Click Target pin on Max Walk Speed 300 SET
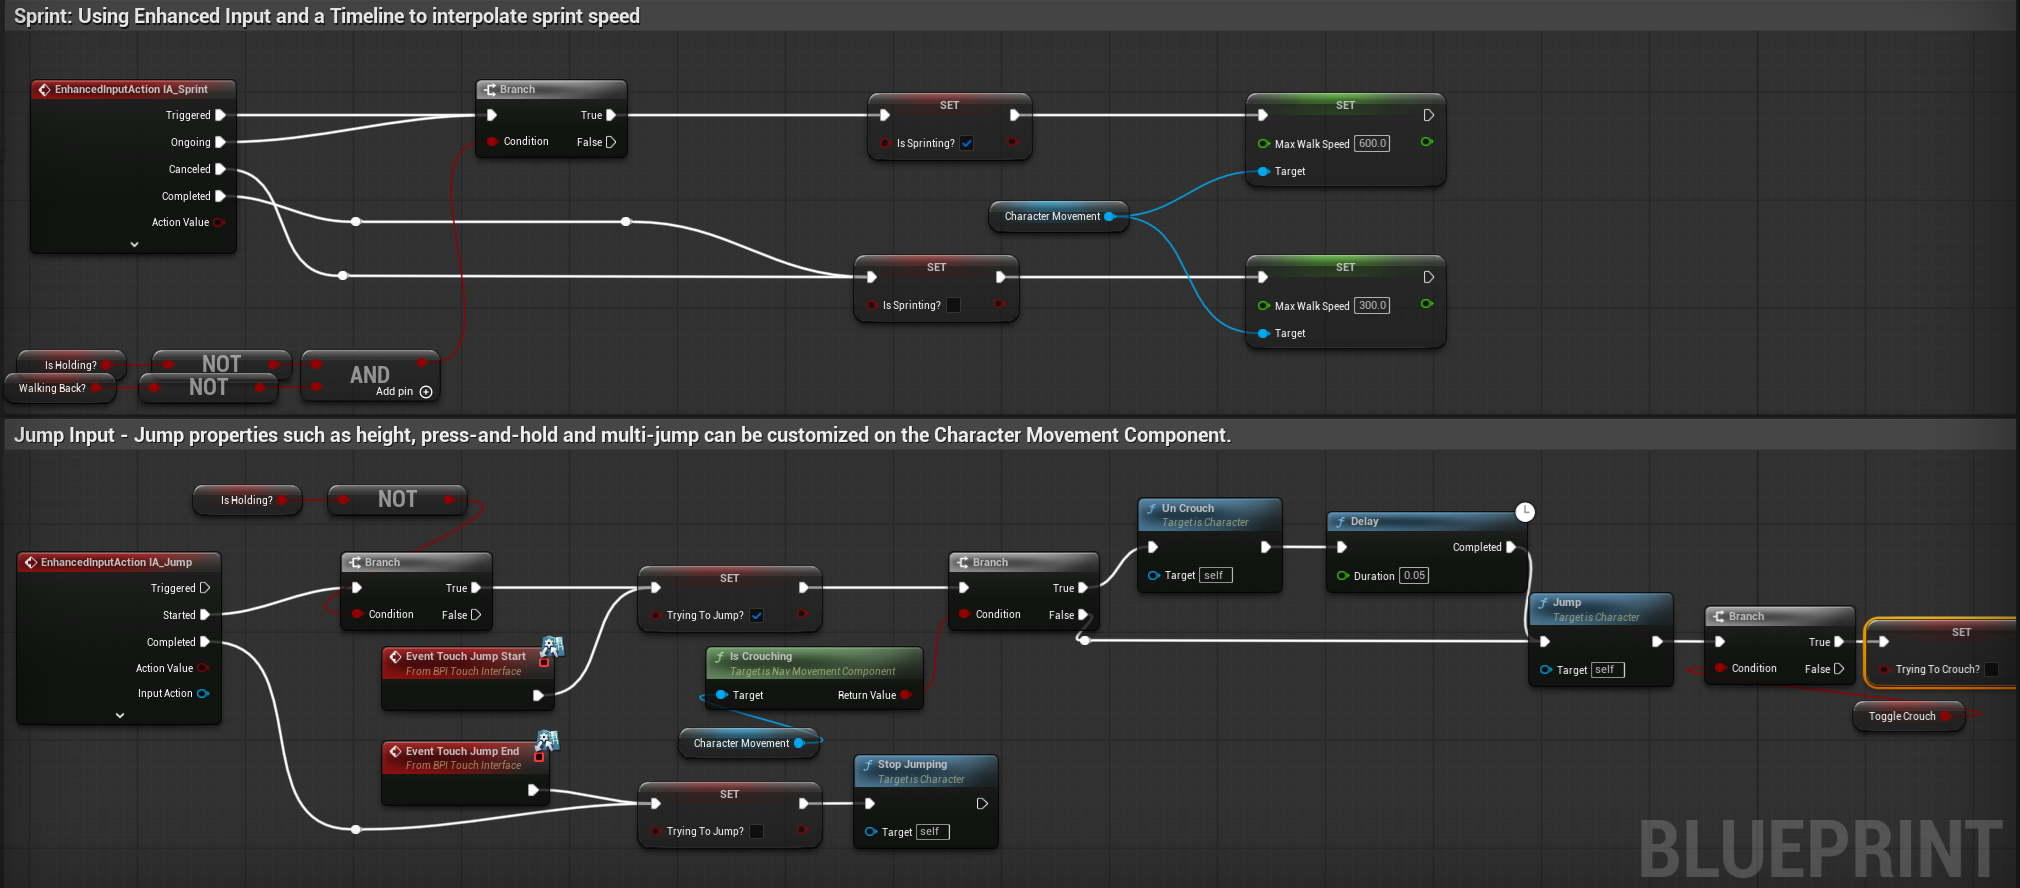This screenshot has height=888, width=2020. tap(1264, 333)
